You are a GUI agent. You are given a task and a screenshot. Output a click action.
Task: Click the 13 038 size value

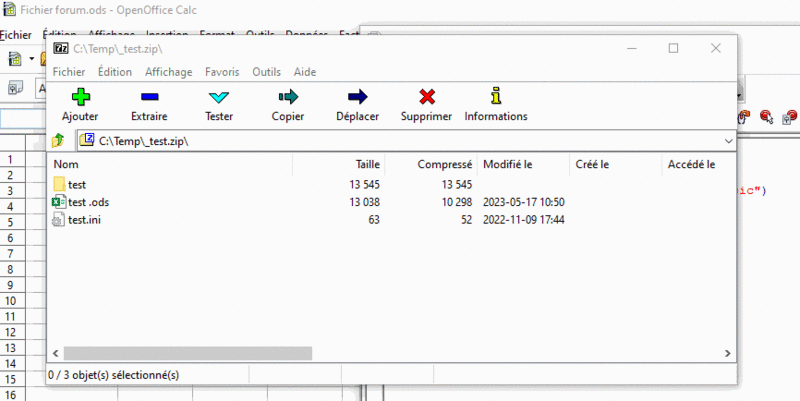[x=364, y=203]
